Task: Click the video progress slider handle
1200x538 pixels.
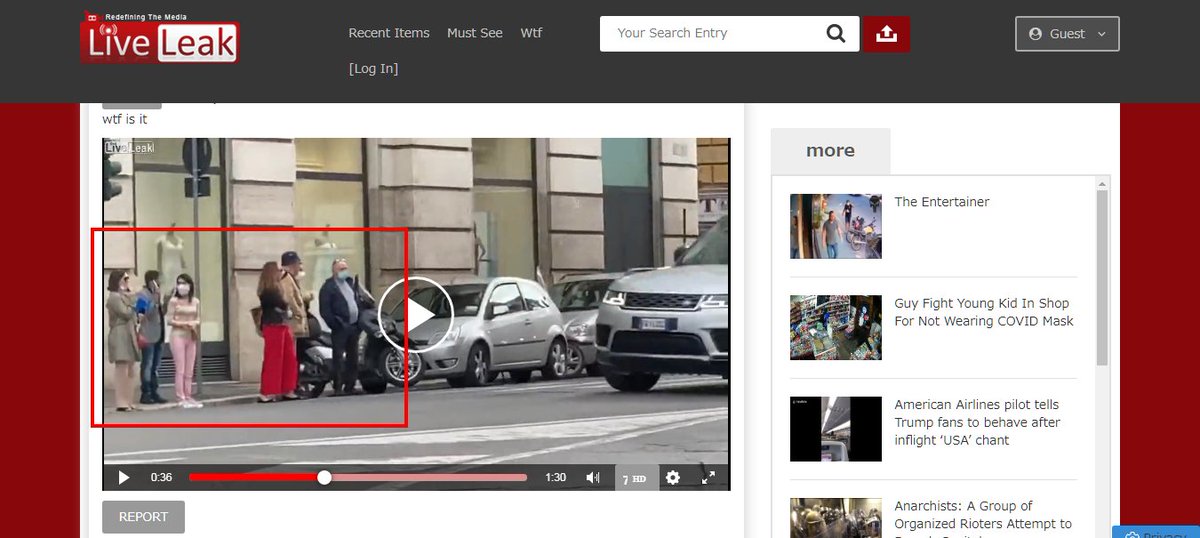Action: [x=324, y=478]
